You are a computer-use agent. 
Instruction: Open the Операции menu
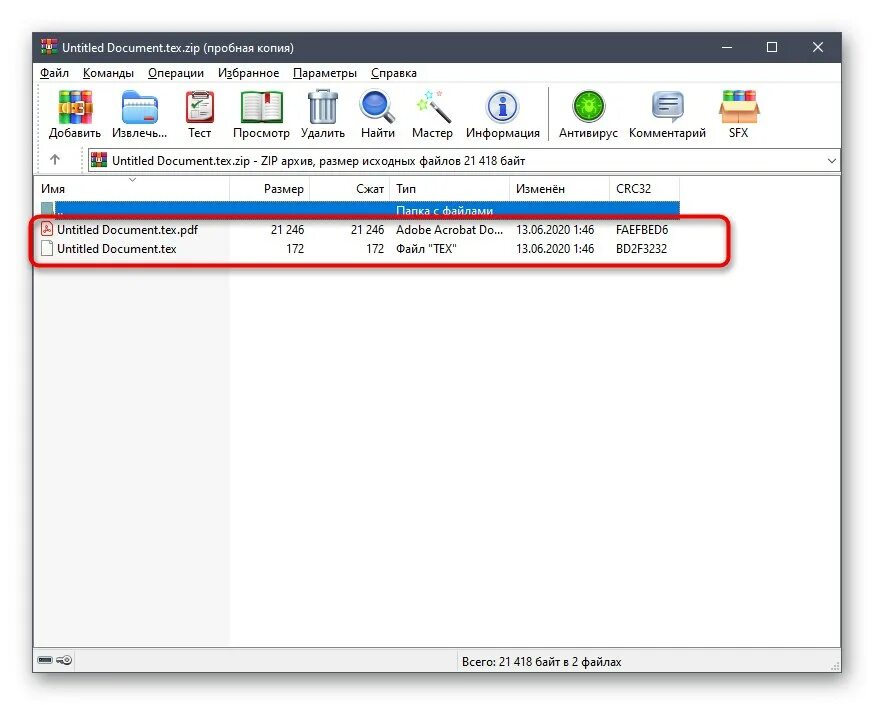tap(176, 73)
